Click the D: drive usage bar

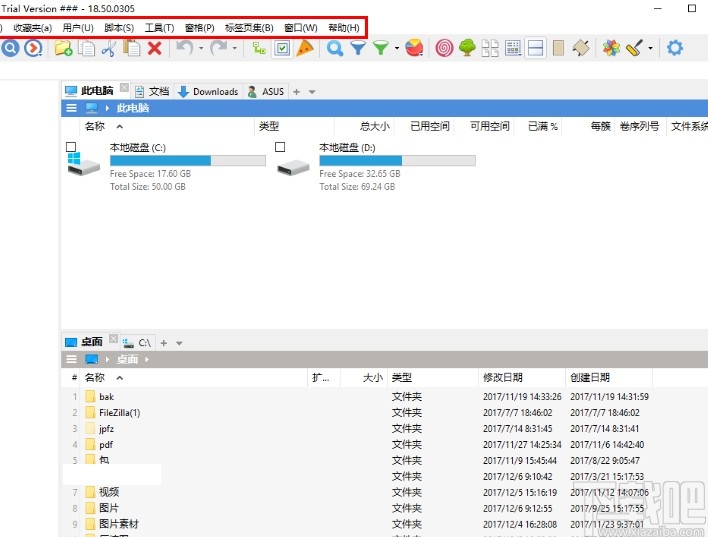pyautogui.click(x=397, y=160)
